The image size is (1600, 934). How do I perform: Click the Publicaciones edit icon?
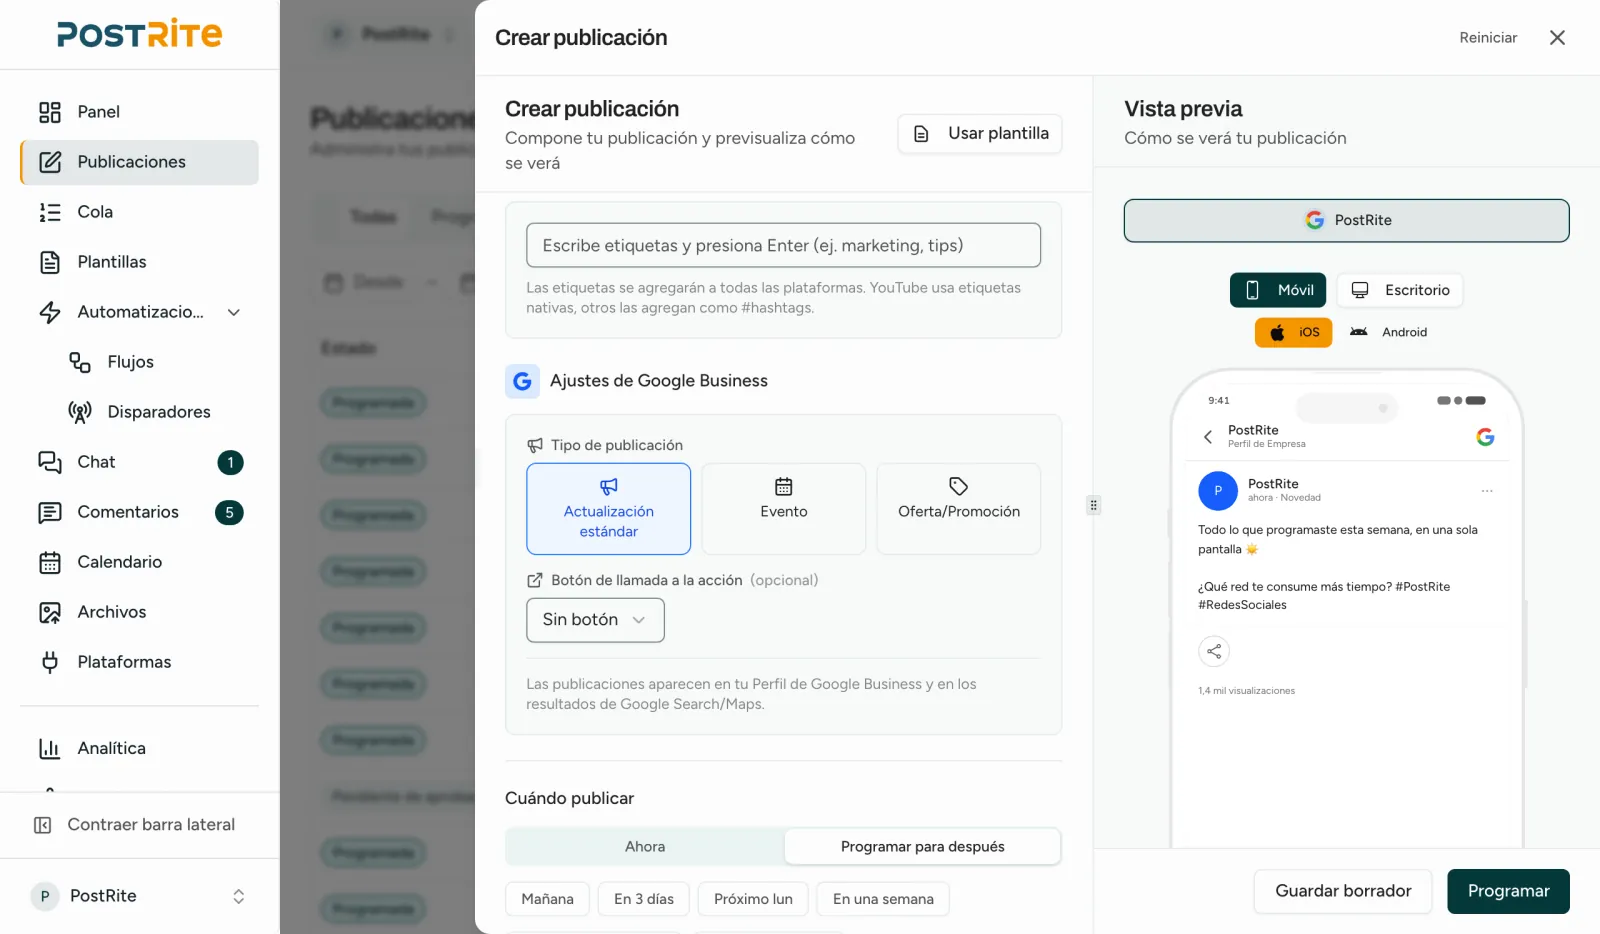click(x=50, y=162)
